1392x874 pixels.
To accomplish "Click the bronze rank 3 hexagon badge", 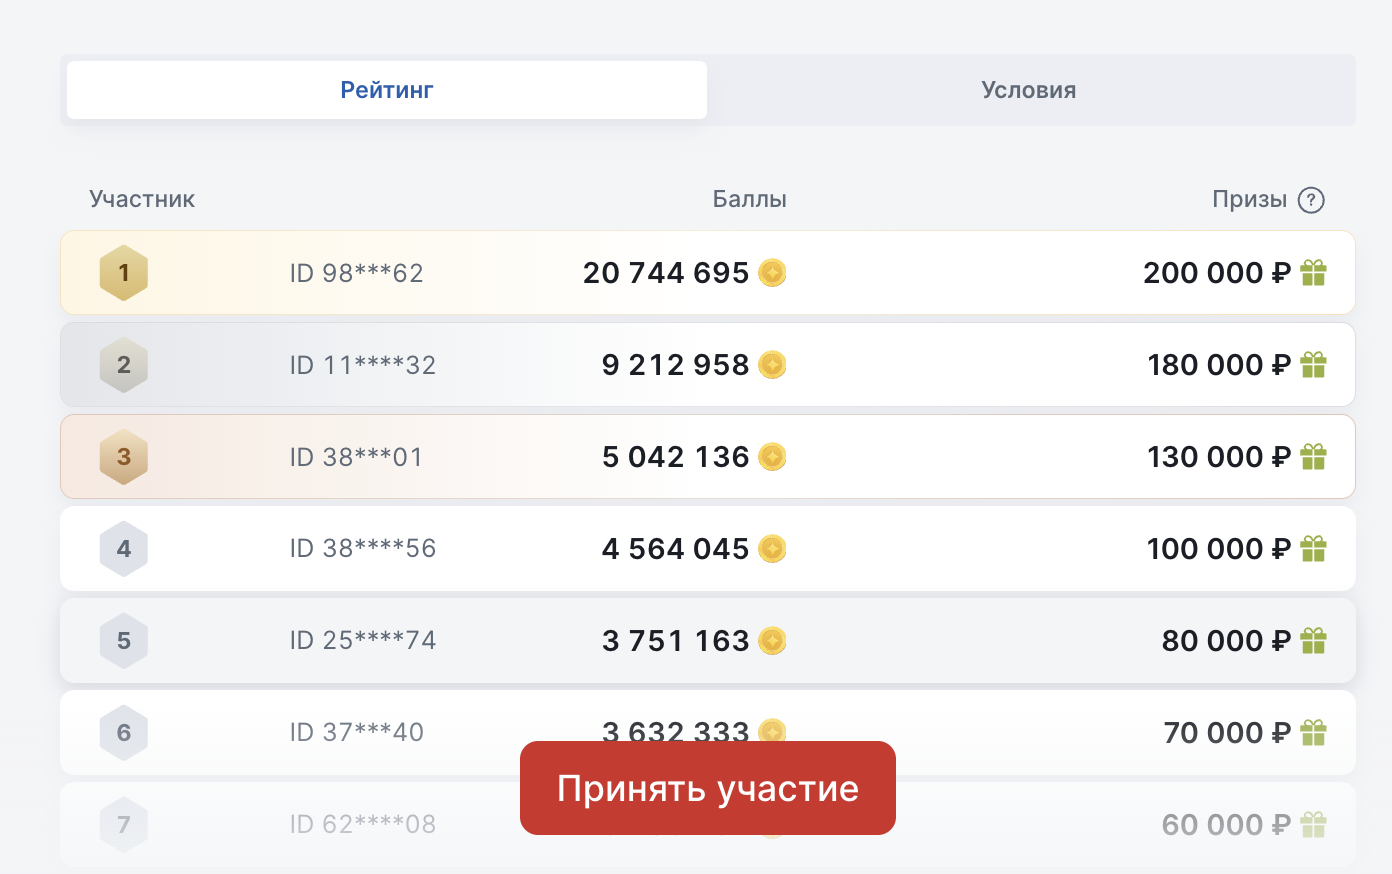I will coord(124,457).
